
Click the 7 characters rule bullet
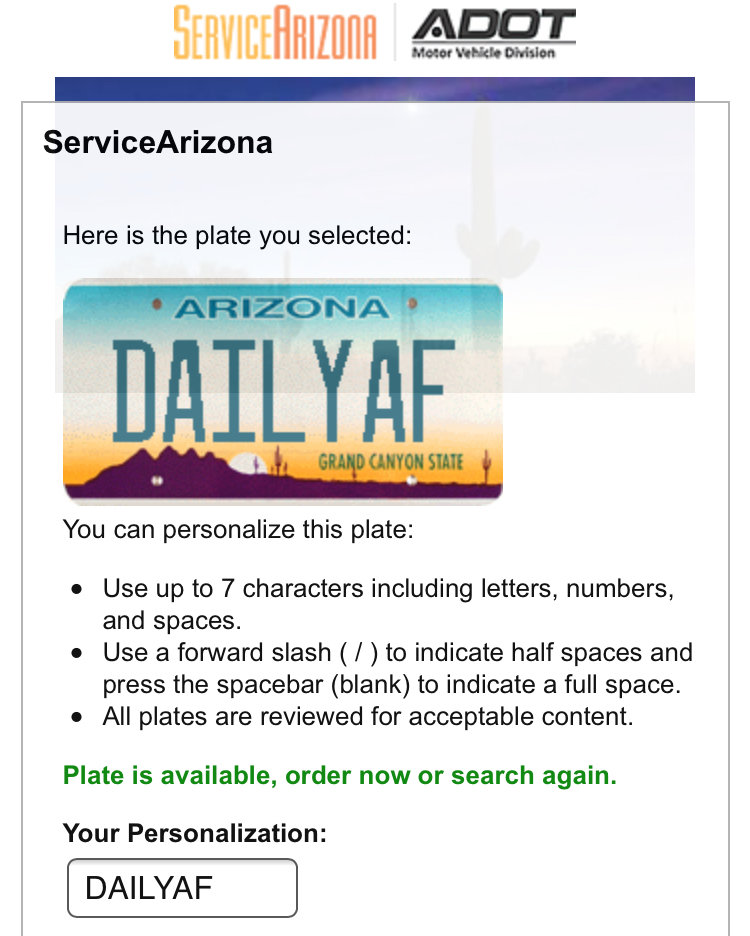[x=388, y=604]
